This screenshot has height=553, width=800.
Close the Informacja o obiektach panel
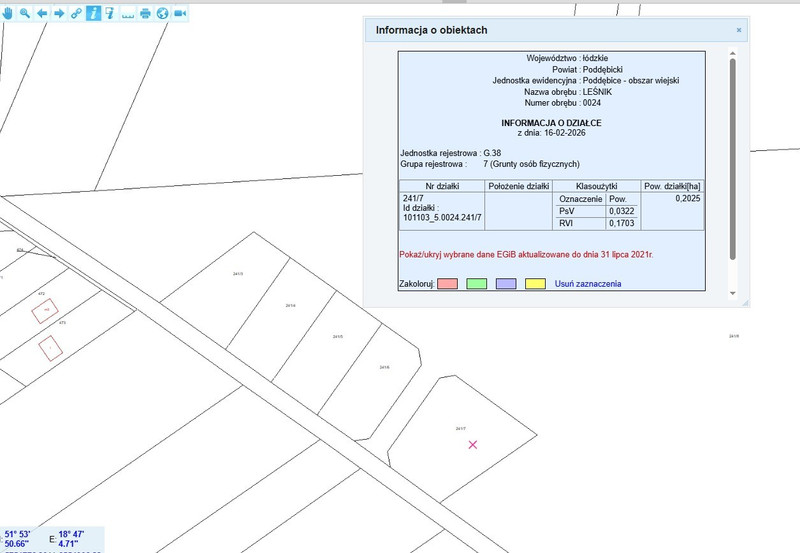click(x=739, y=30)
